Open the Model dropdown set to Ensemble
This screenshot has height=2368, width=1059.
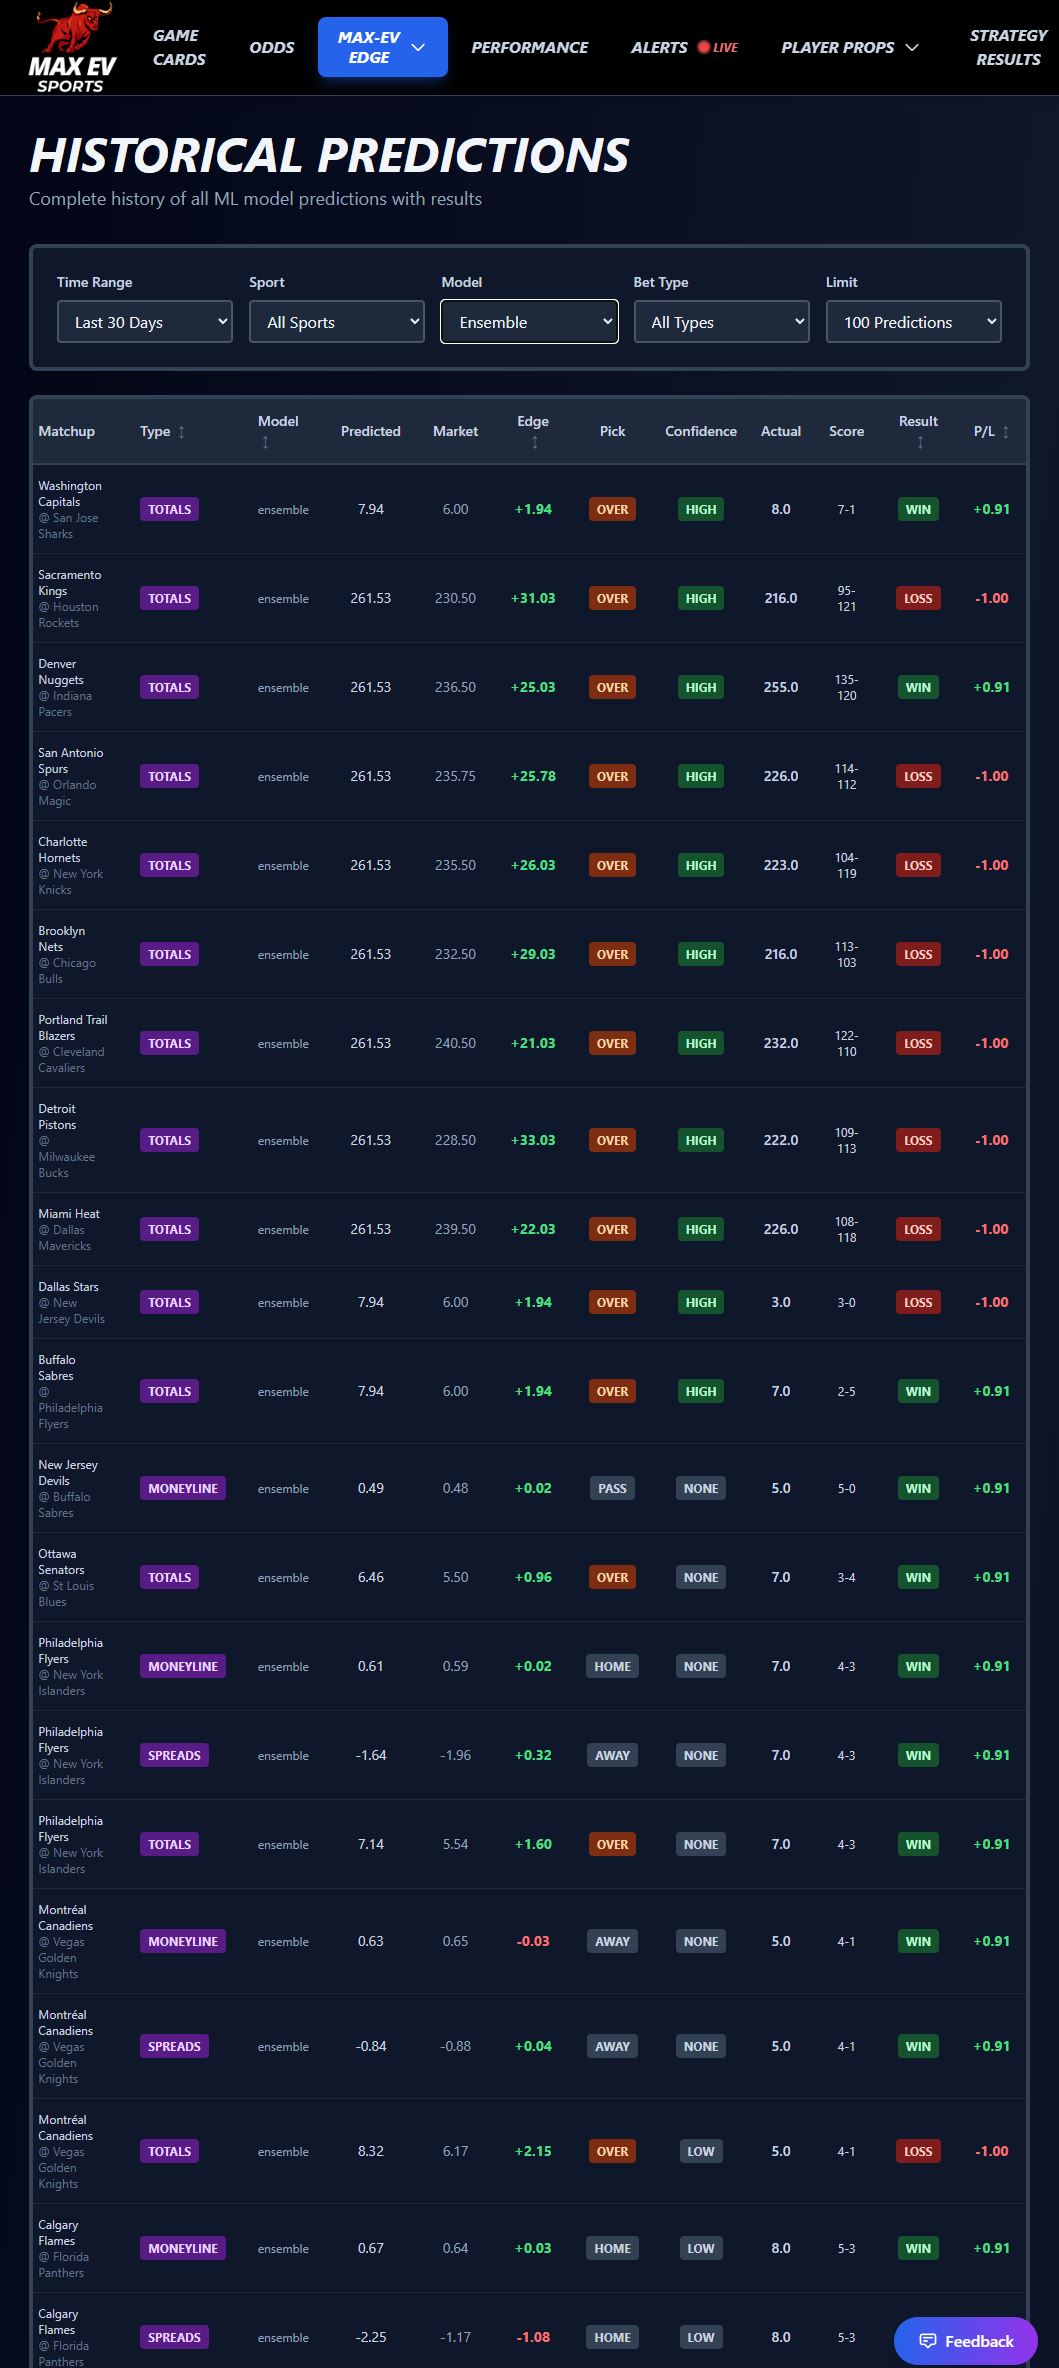[x=529, y=322]
